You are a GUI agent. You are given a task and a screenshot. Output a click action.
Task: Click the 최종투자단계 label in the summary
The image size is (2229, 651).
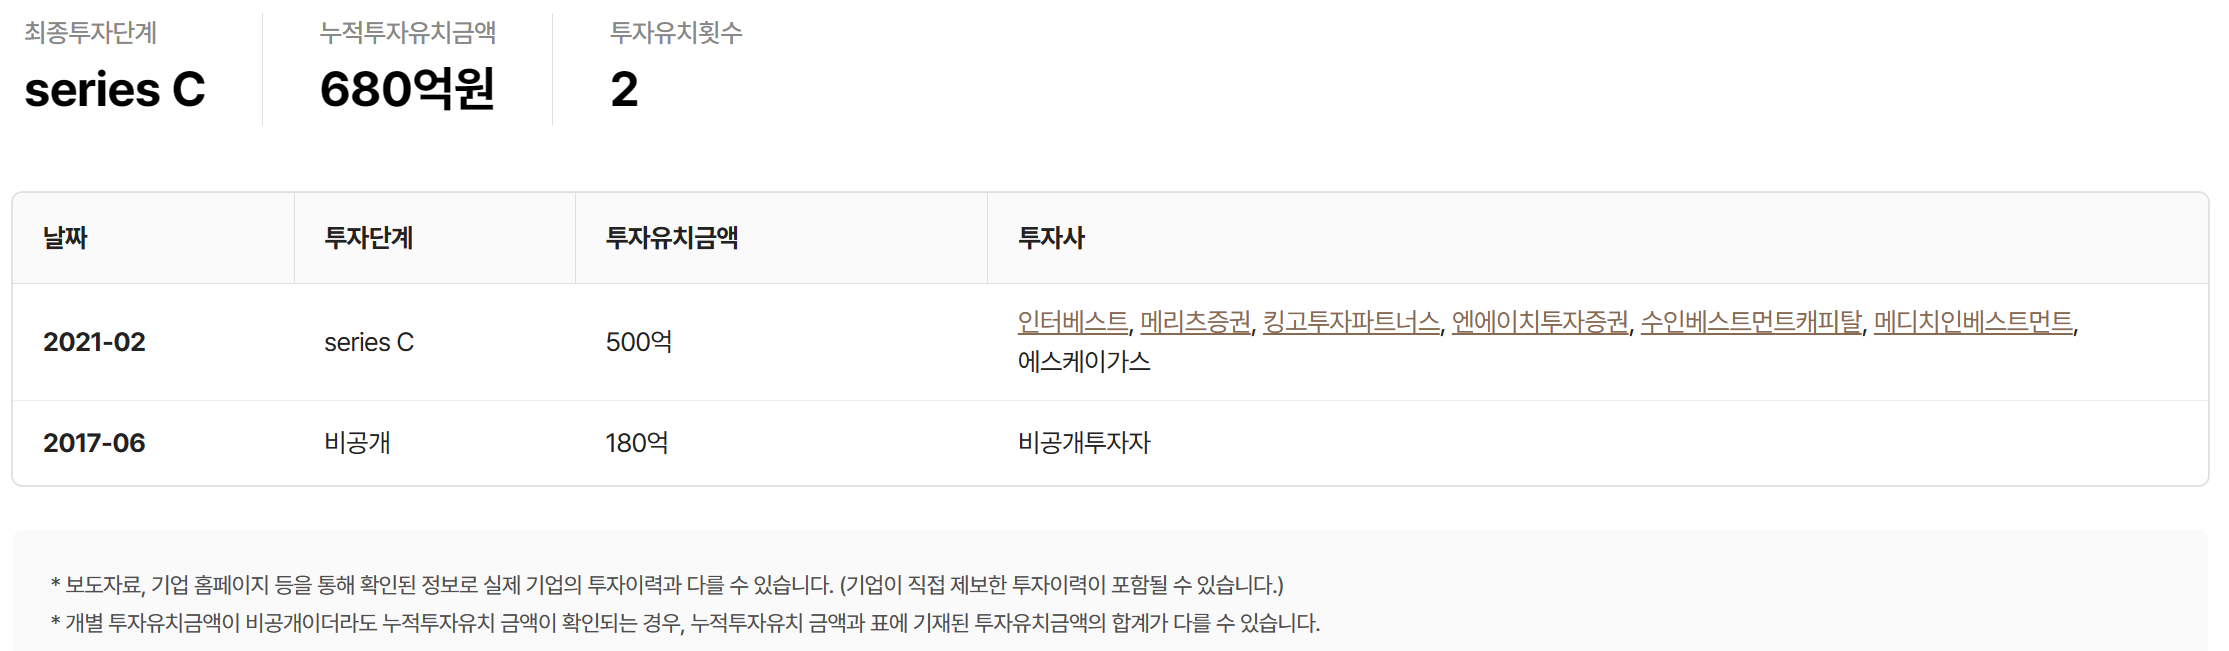click(x=90, y=33)
